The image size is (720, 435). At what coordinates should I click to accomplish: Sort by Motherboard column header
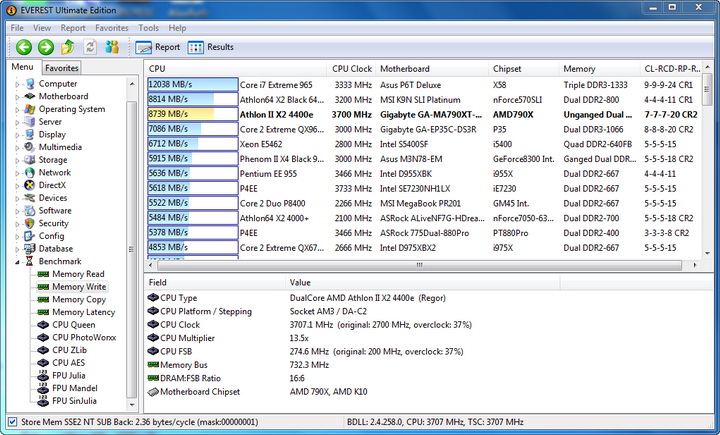[x=432, y=69]
